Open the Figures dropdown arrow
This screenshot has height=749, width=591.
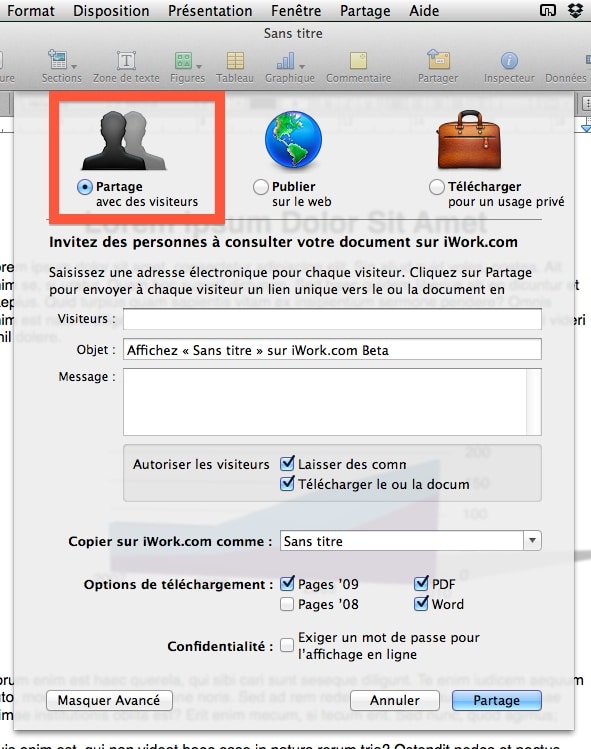pyautogui.click(x=199, y=66)
